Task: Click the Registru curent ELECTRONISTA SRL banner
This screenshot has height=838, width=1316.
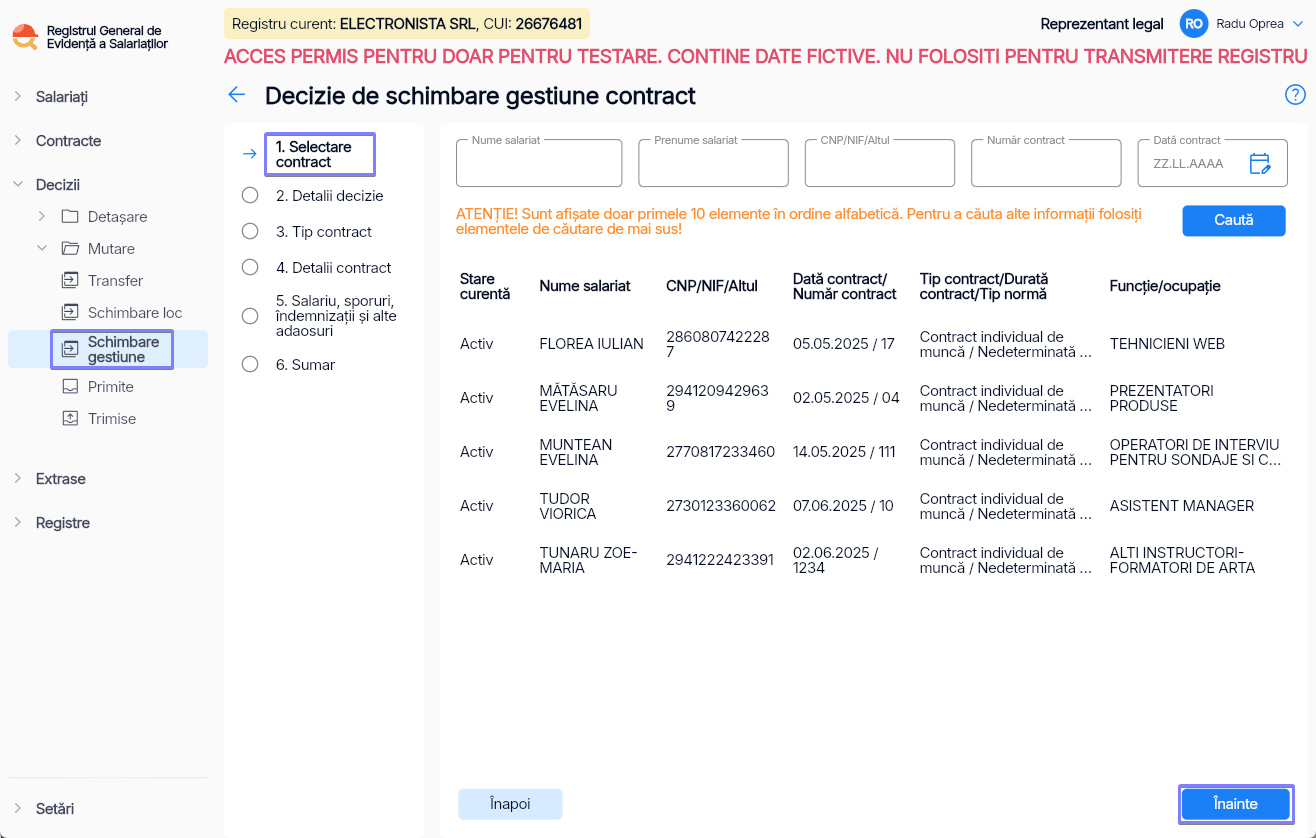Action: (x=407, y=23)
